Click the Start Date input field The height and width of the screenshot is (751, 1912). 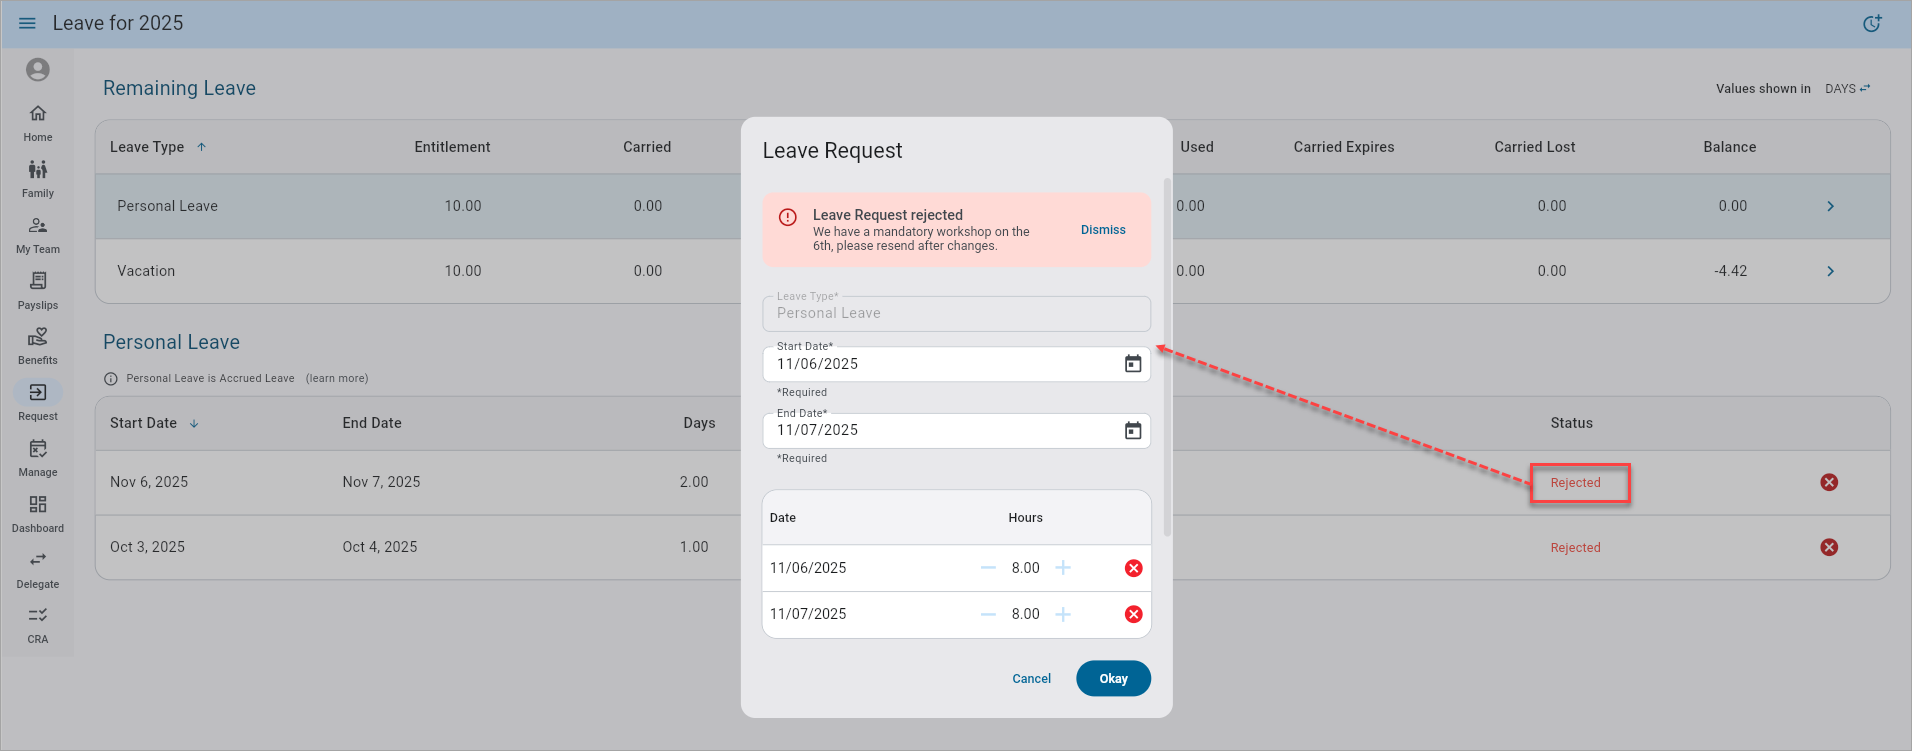coord(940,364)
